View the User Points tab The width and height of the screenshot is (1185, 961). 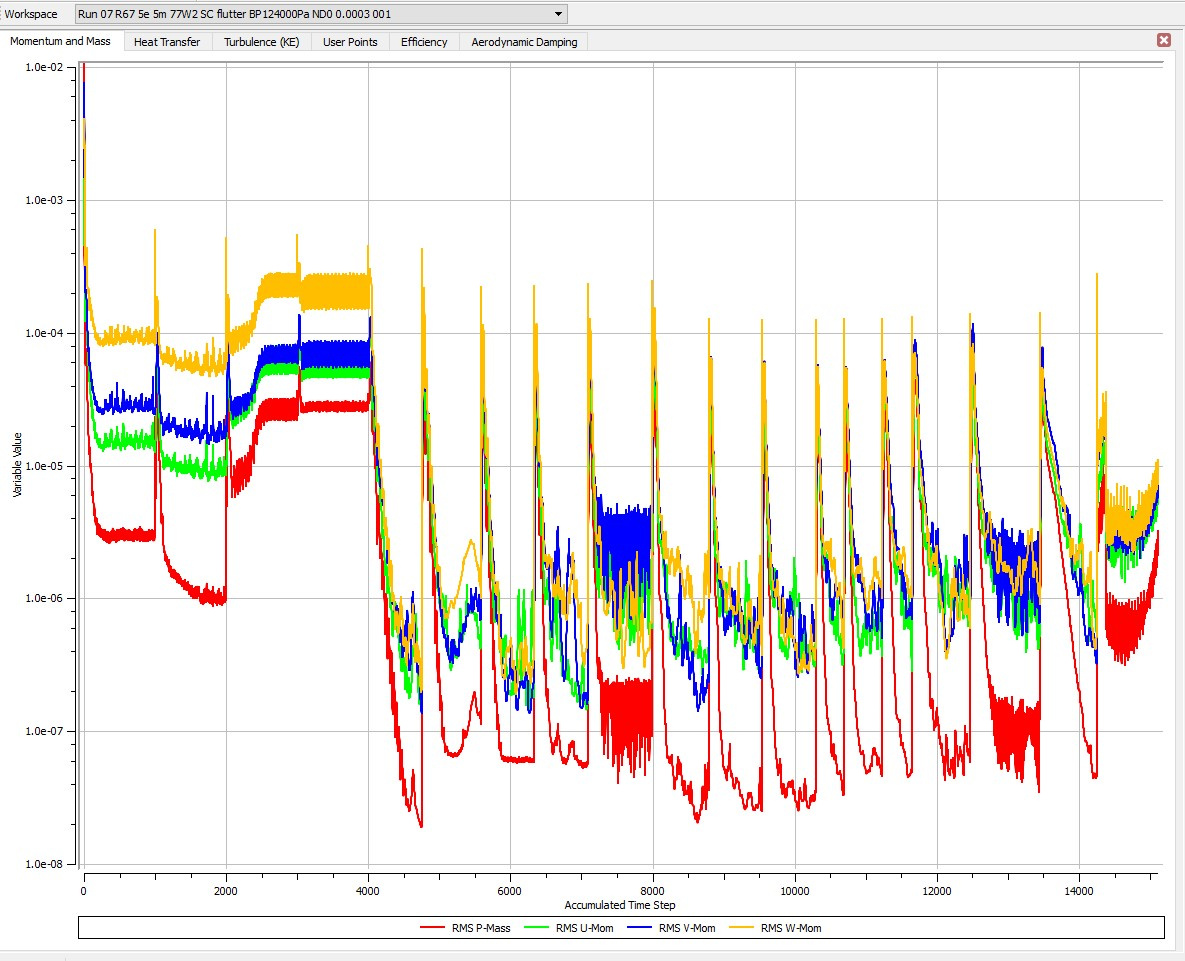348,42
